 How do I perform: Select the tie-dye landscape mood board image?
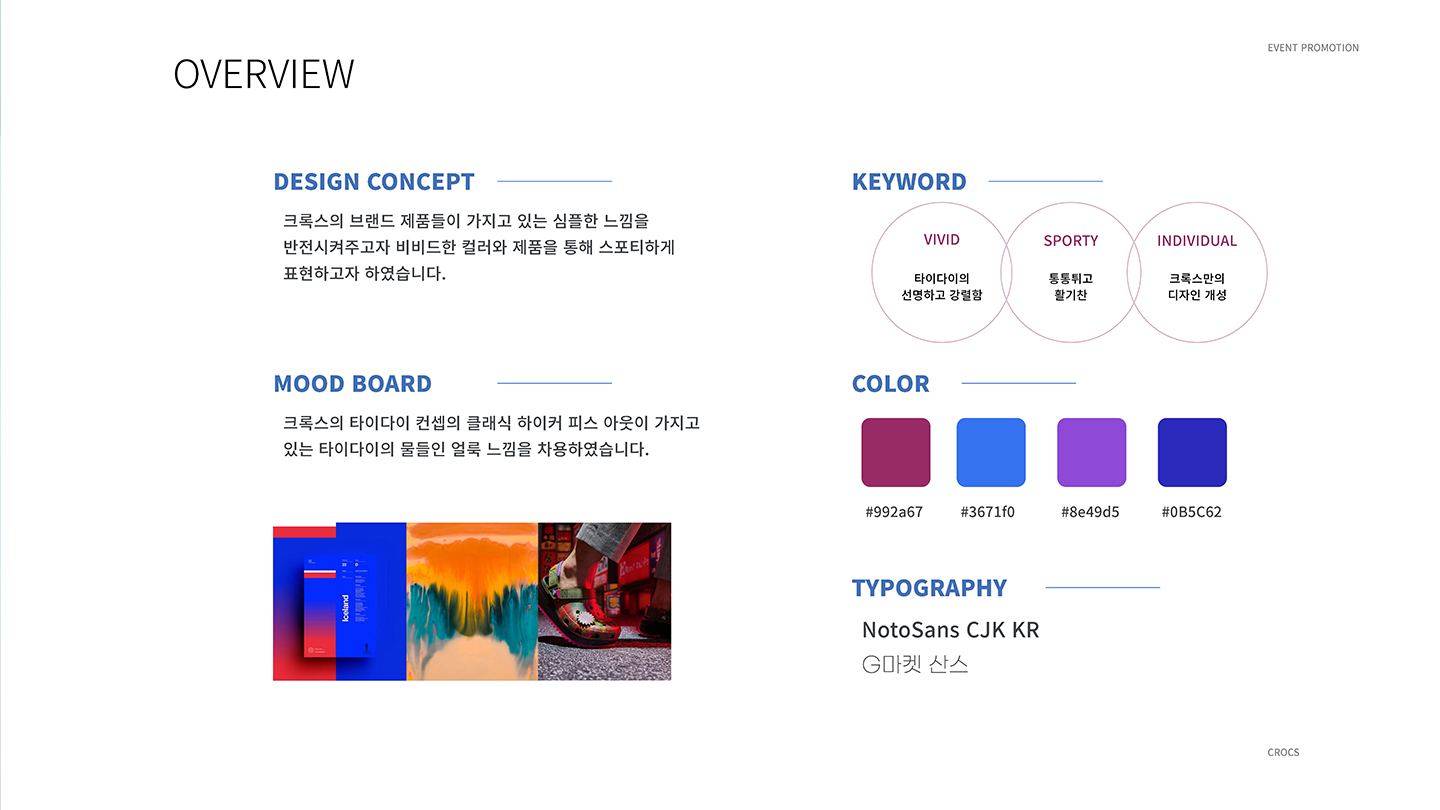(x=470, y=600)
